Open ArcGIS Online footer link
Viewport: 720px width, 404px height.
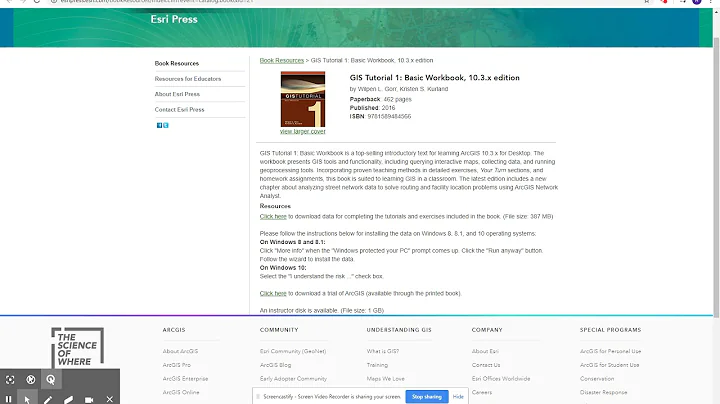click(181, 393)
